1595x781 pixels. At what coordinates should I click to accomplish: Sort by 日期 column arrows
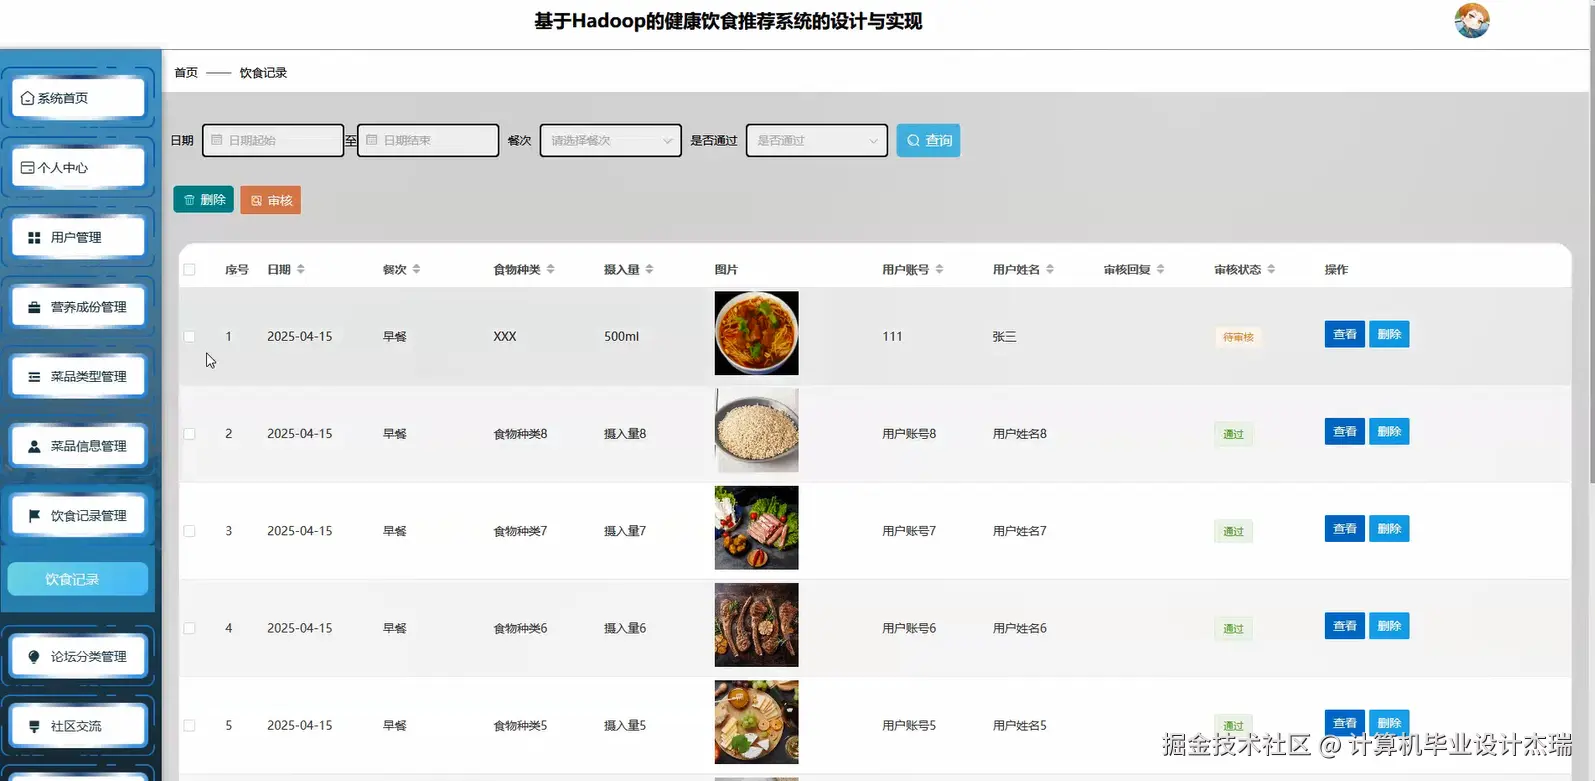[x=301, y=269]
